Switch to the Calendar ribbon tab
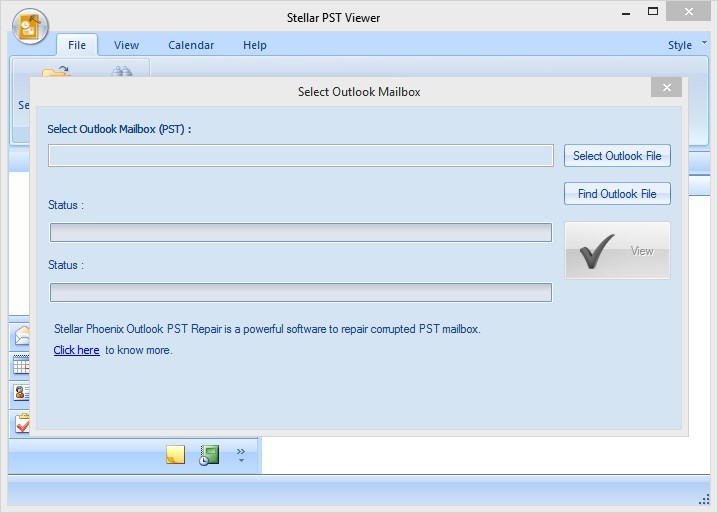 coord(191,45)
